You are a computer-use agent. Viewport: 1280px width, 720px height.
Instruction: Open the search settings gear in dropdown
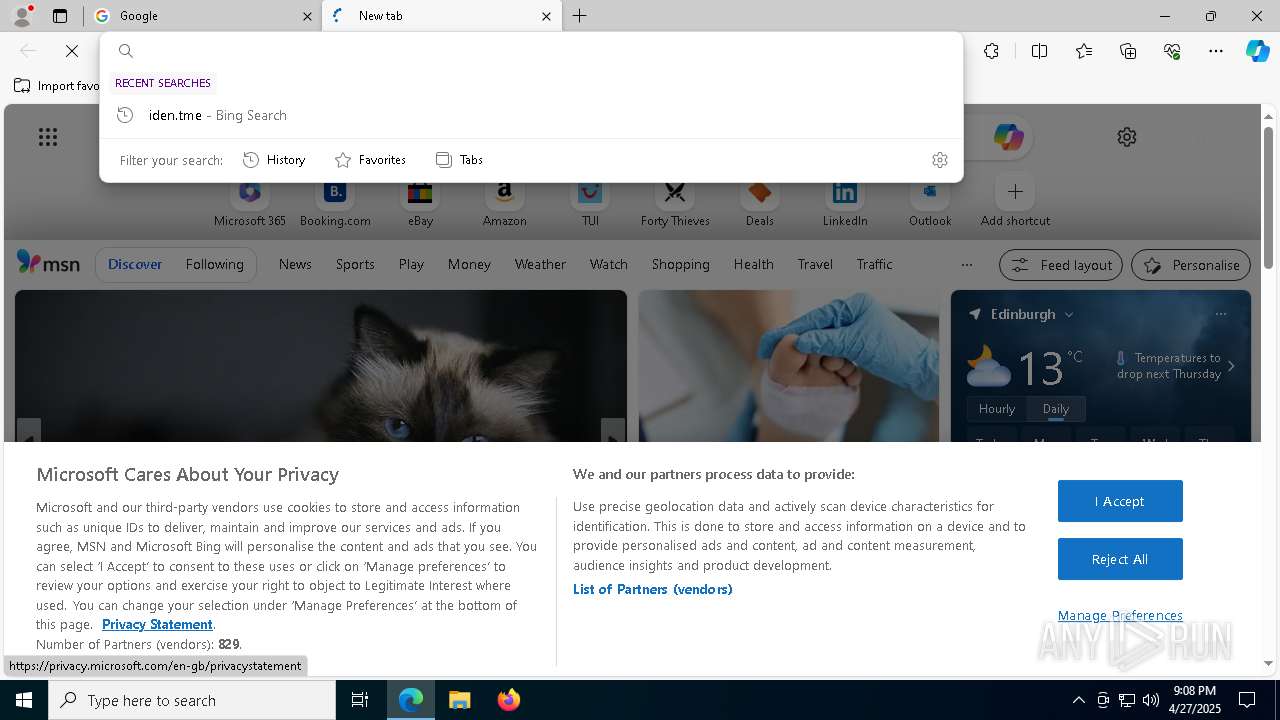(x=939, y=160)
